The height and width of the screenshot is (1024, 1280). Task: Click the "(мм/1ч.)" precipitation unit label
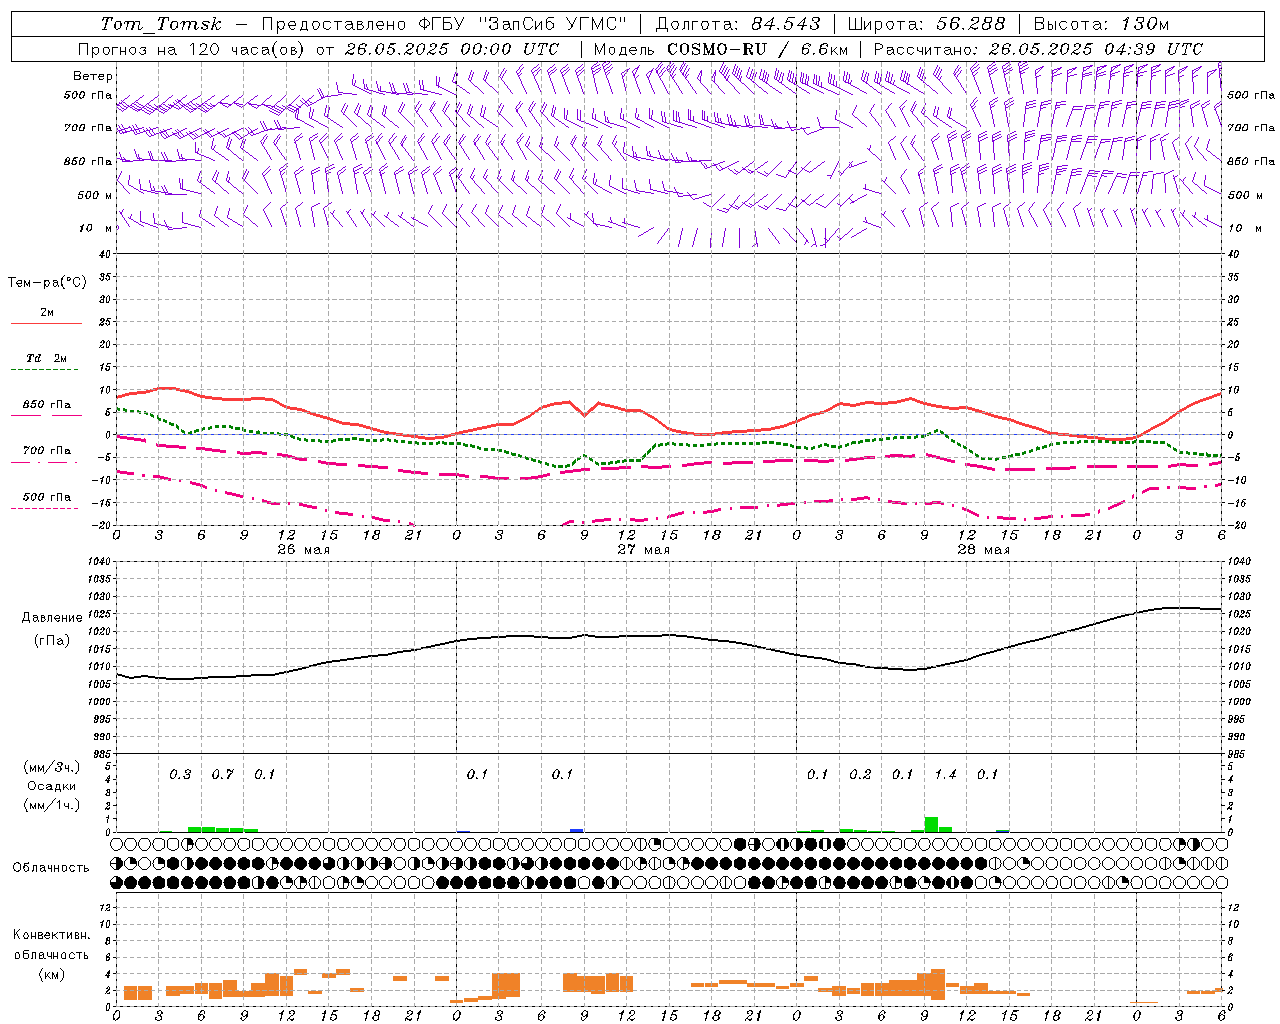[49, 805]
